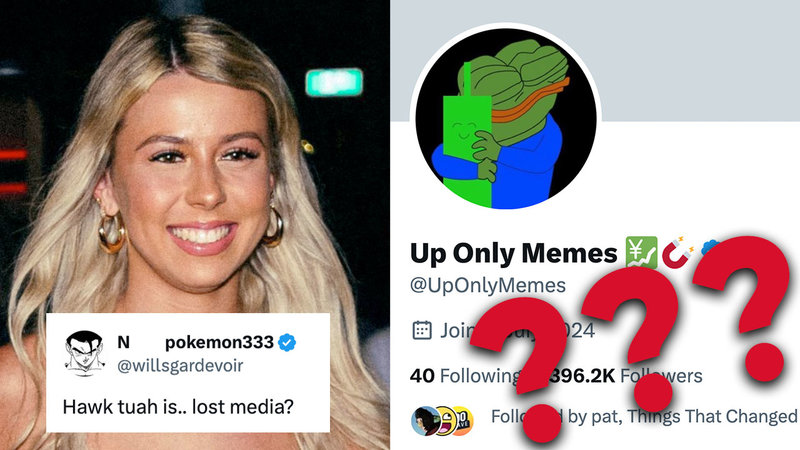Click the Hawk tuah lost media tweet text
Image resolution: width=800 pixels, height=450 pixels.
coord(178,407)
